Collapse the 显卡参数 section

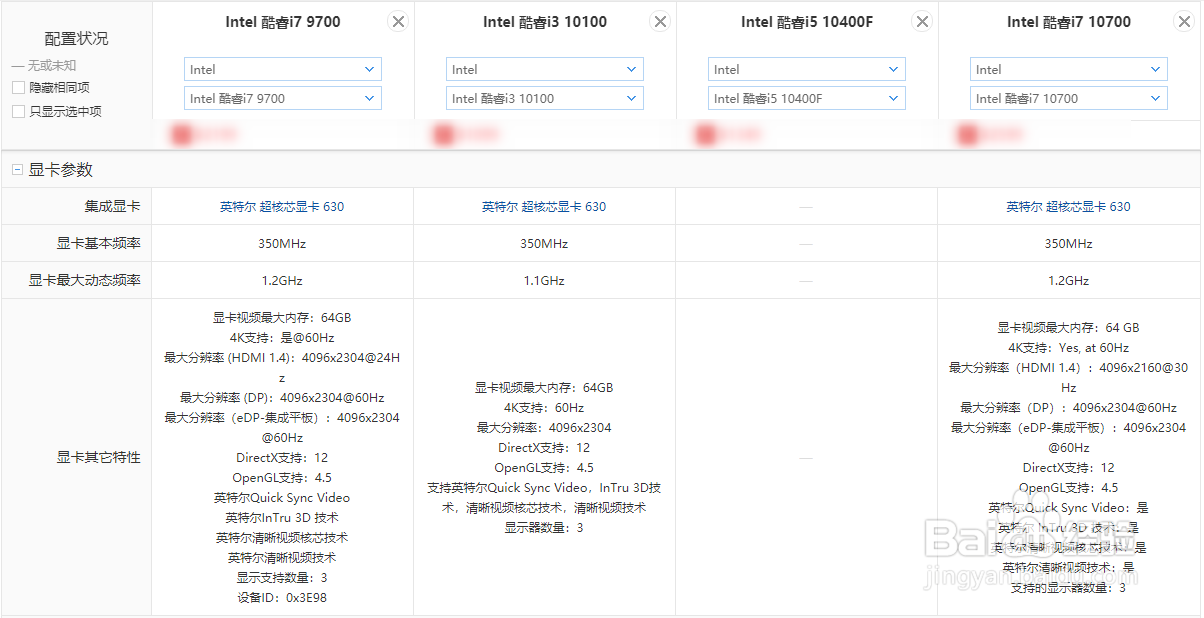(x=17, y=170)
